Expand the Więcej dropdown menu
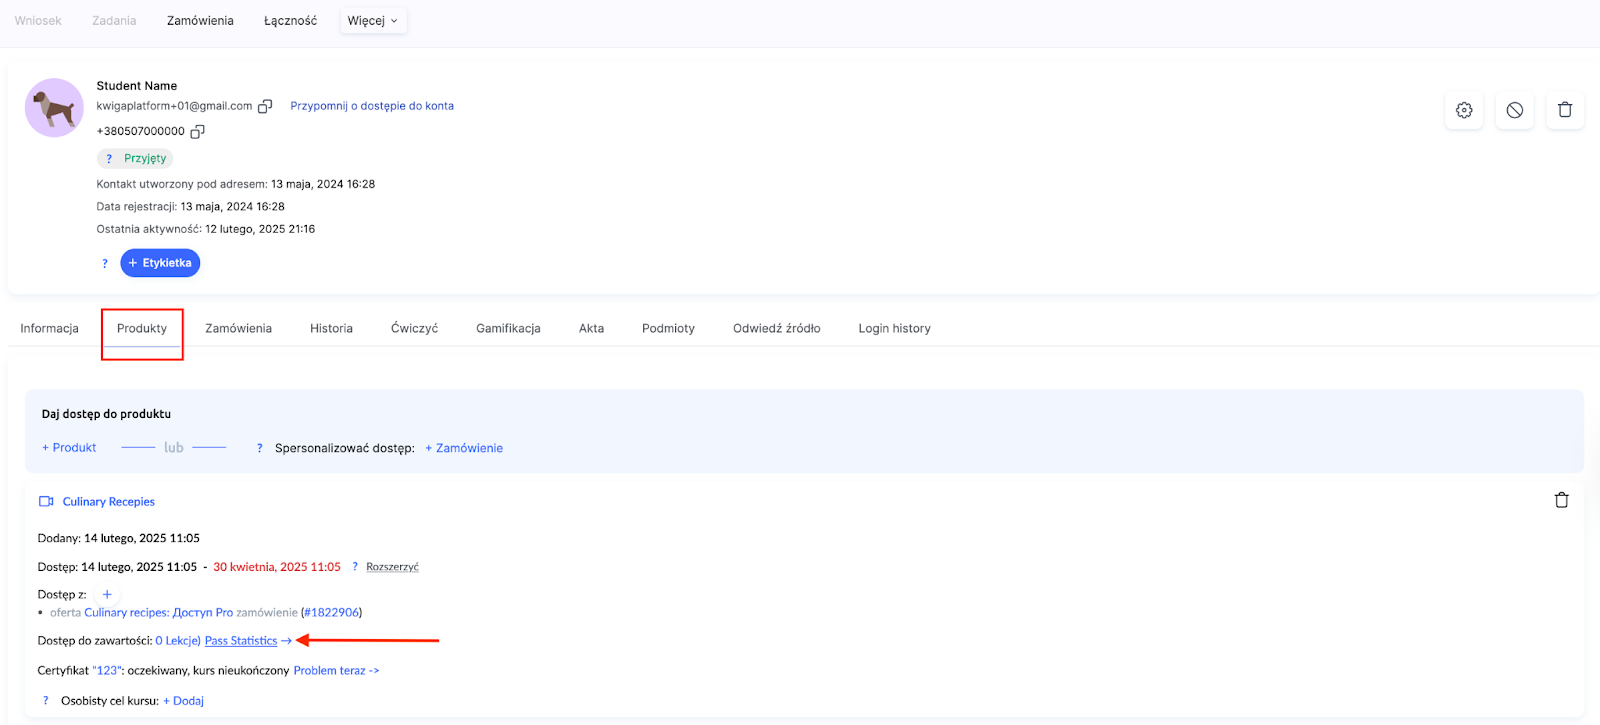 (373, 21)
